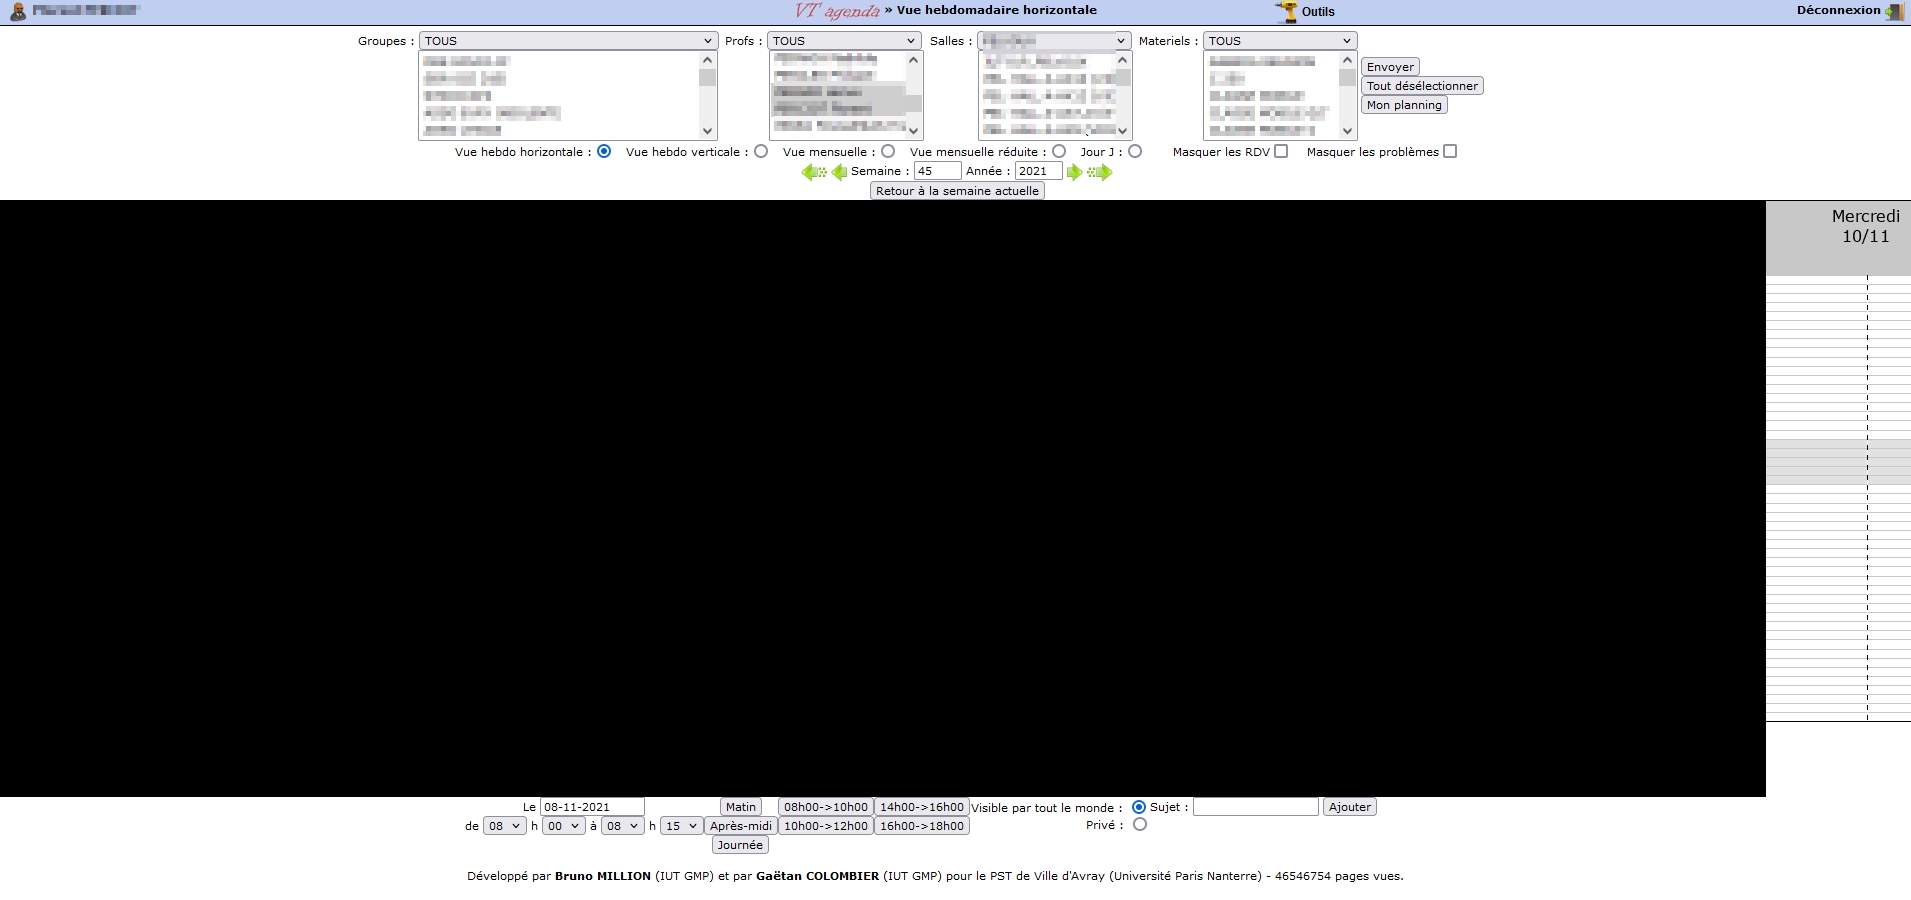Open the Profs TOUS dropdown
Screen dimensions: 1911x900
[845, 41]
